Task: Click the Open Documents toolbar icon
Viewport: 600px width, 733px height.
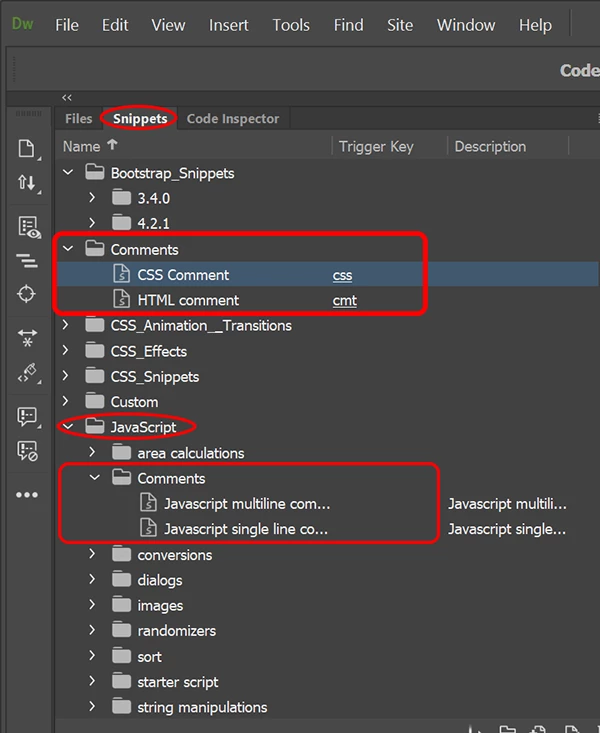Action: point(28,149)
